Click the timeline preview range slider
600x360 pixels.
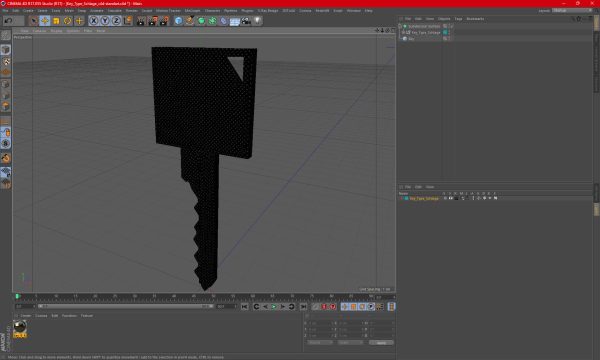[x=125, y=306]
